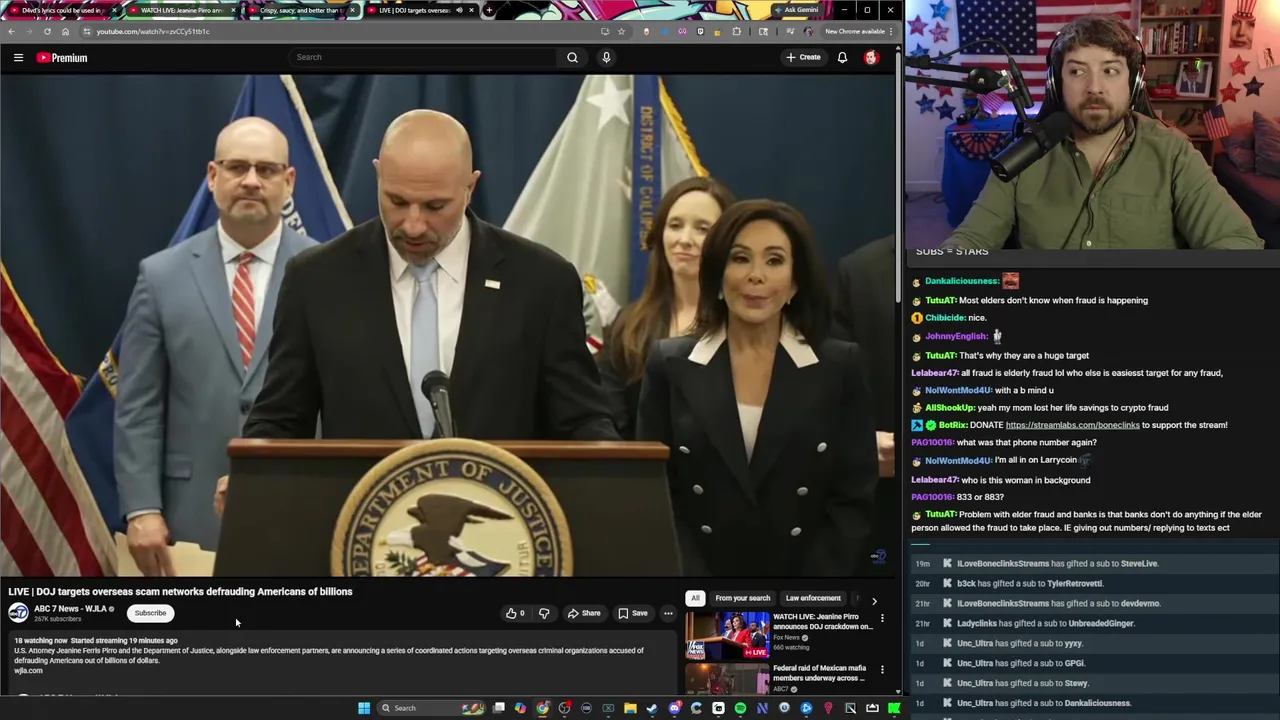Image resolution: width=1280 pixels, height=720 pixels.
Task: Expand more filter chips with arrow
Action: pyautogui.click(x=874, y=601)
